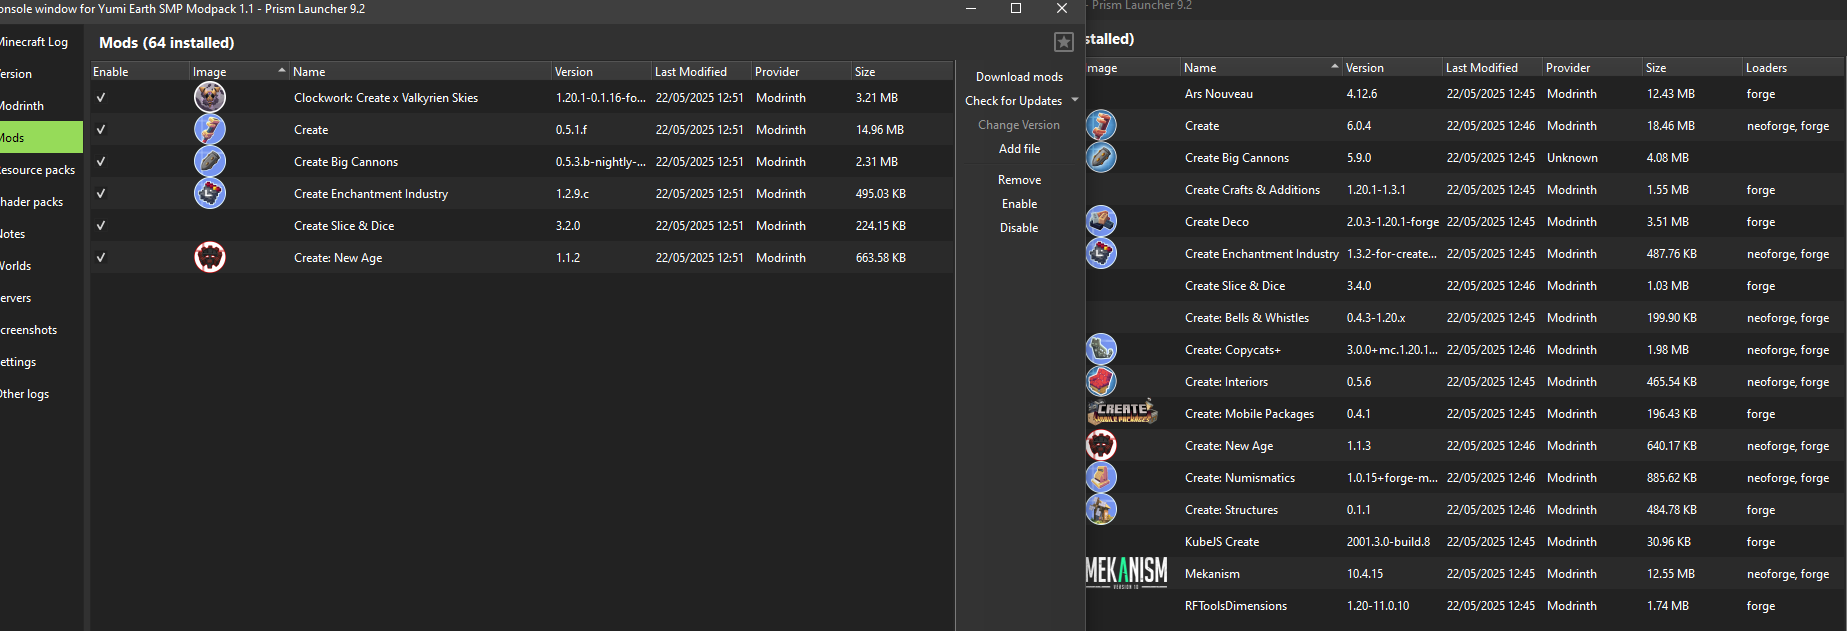Select the KubeJS Create mod row
Image resolution: width=1847 pixels, height=631 pixels.
coord(1465,542)
